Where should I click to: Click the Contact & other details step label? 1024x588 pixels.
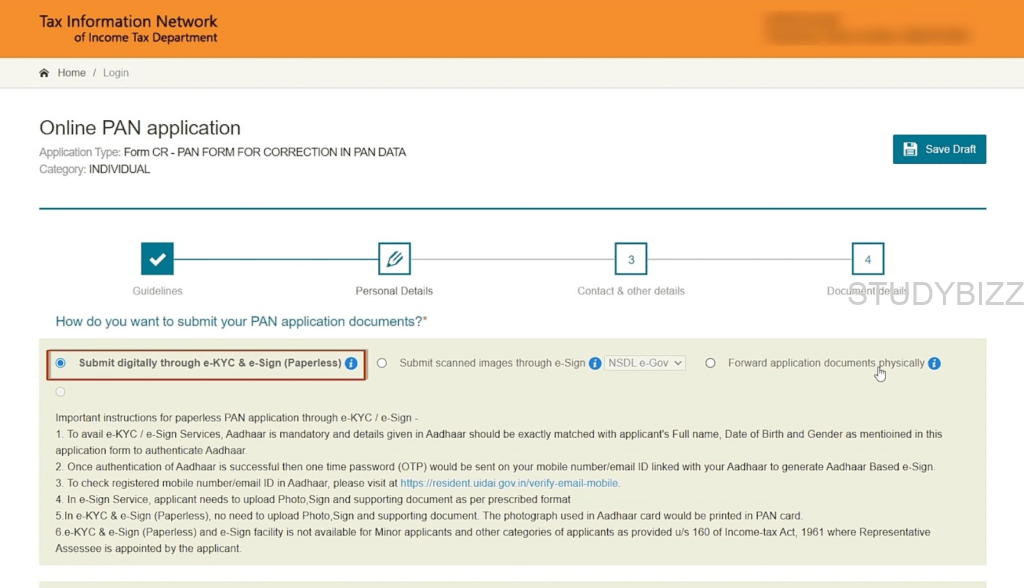pyautogui.click(x=631, y=291)
